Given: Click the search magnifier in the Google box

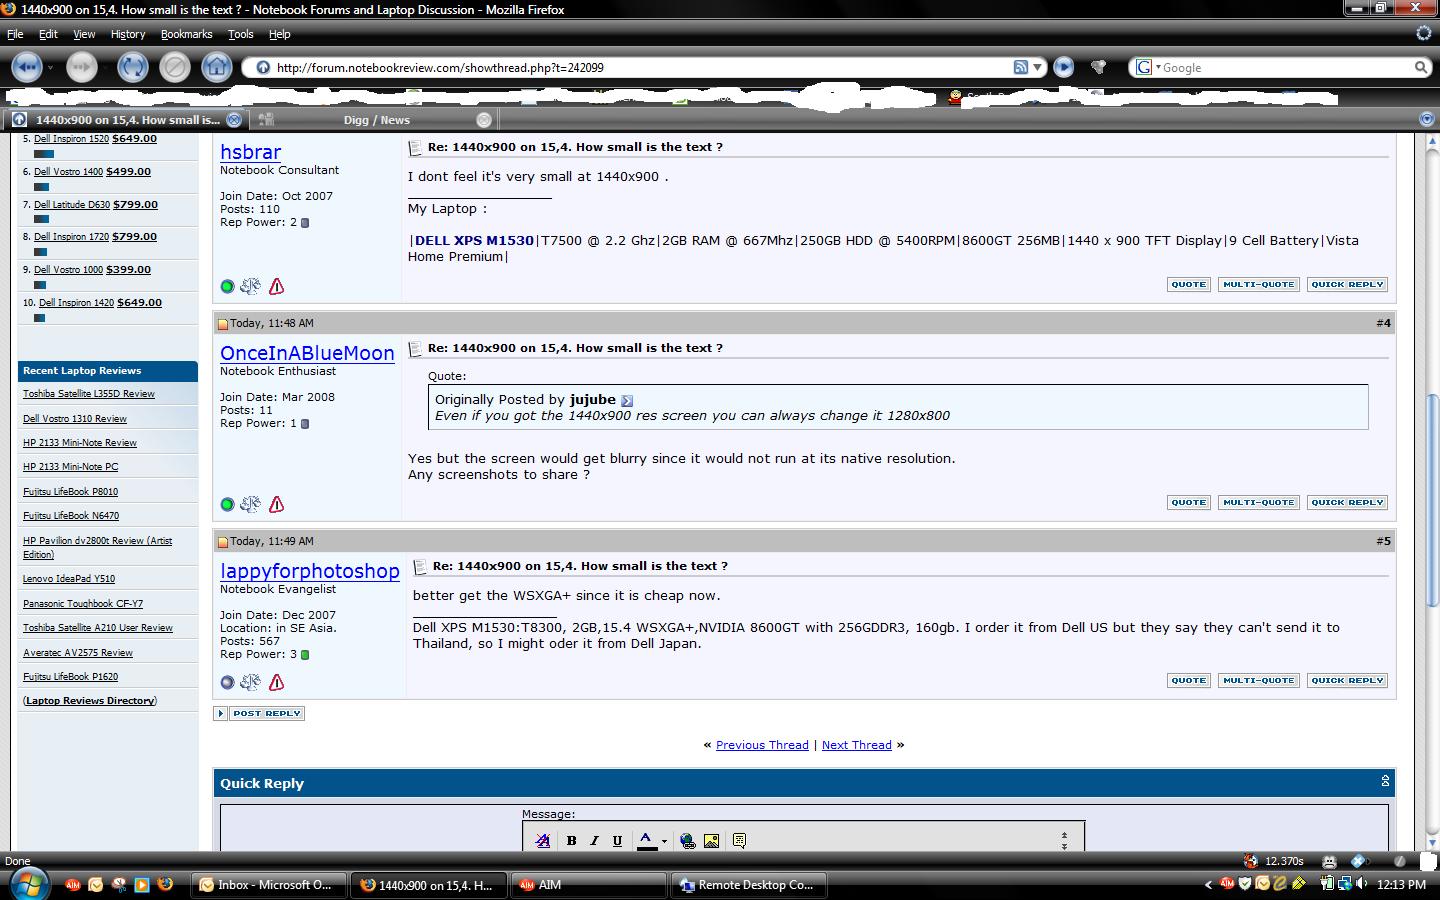Looking at the screenshot, I should [1420, 67].
